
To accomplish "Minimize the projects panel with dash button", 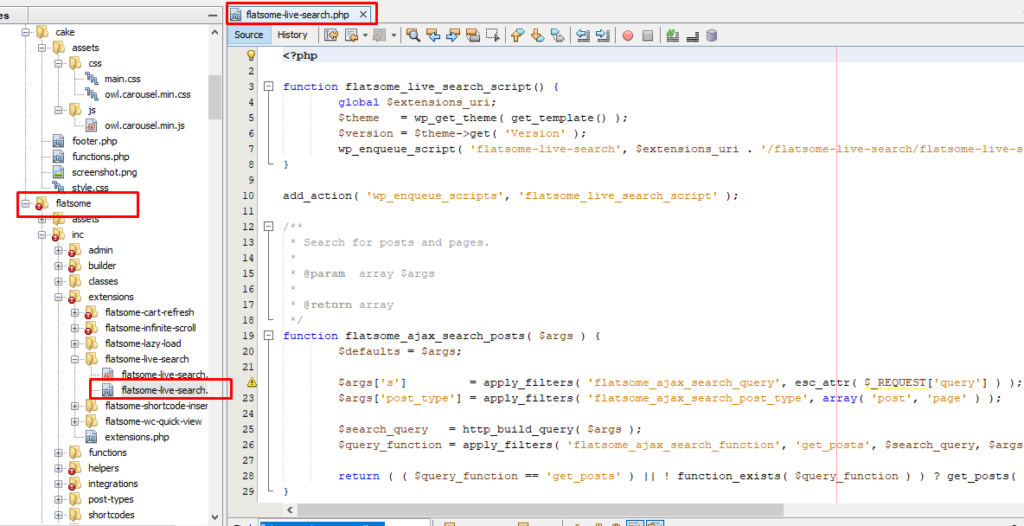I will click(212, 15).
